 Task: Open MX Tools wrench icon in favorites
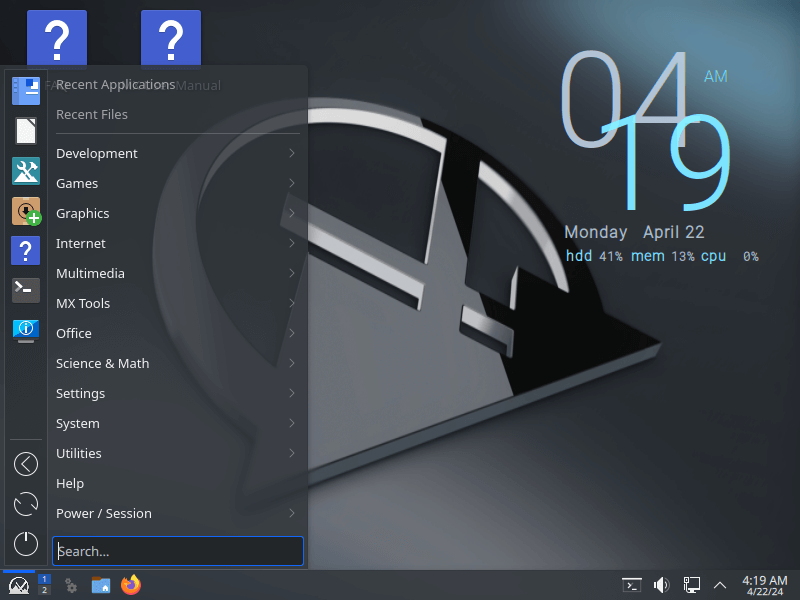tap(26, 171)
